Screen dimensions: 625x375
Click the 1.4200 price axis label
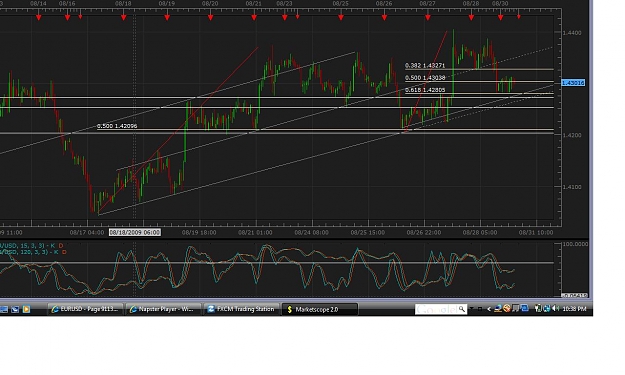572,135
